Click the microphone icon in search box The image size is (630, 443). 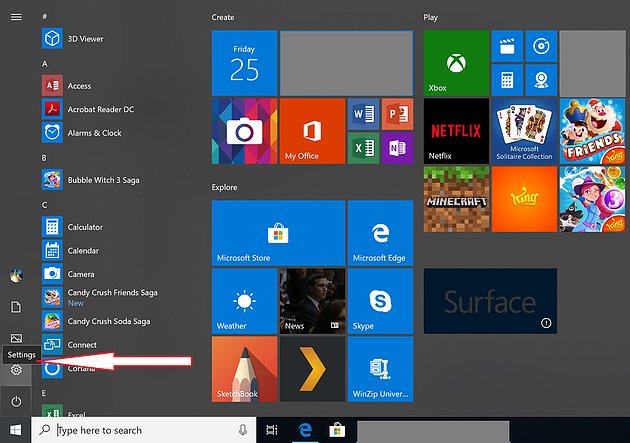pyautogui.click(x=243, y=430)
